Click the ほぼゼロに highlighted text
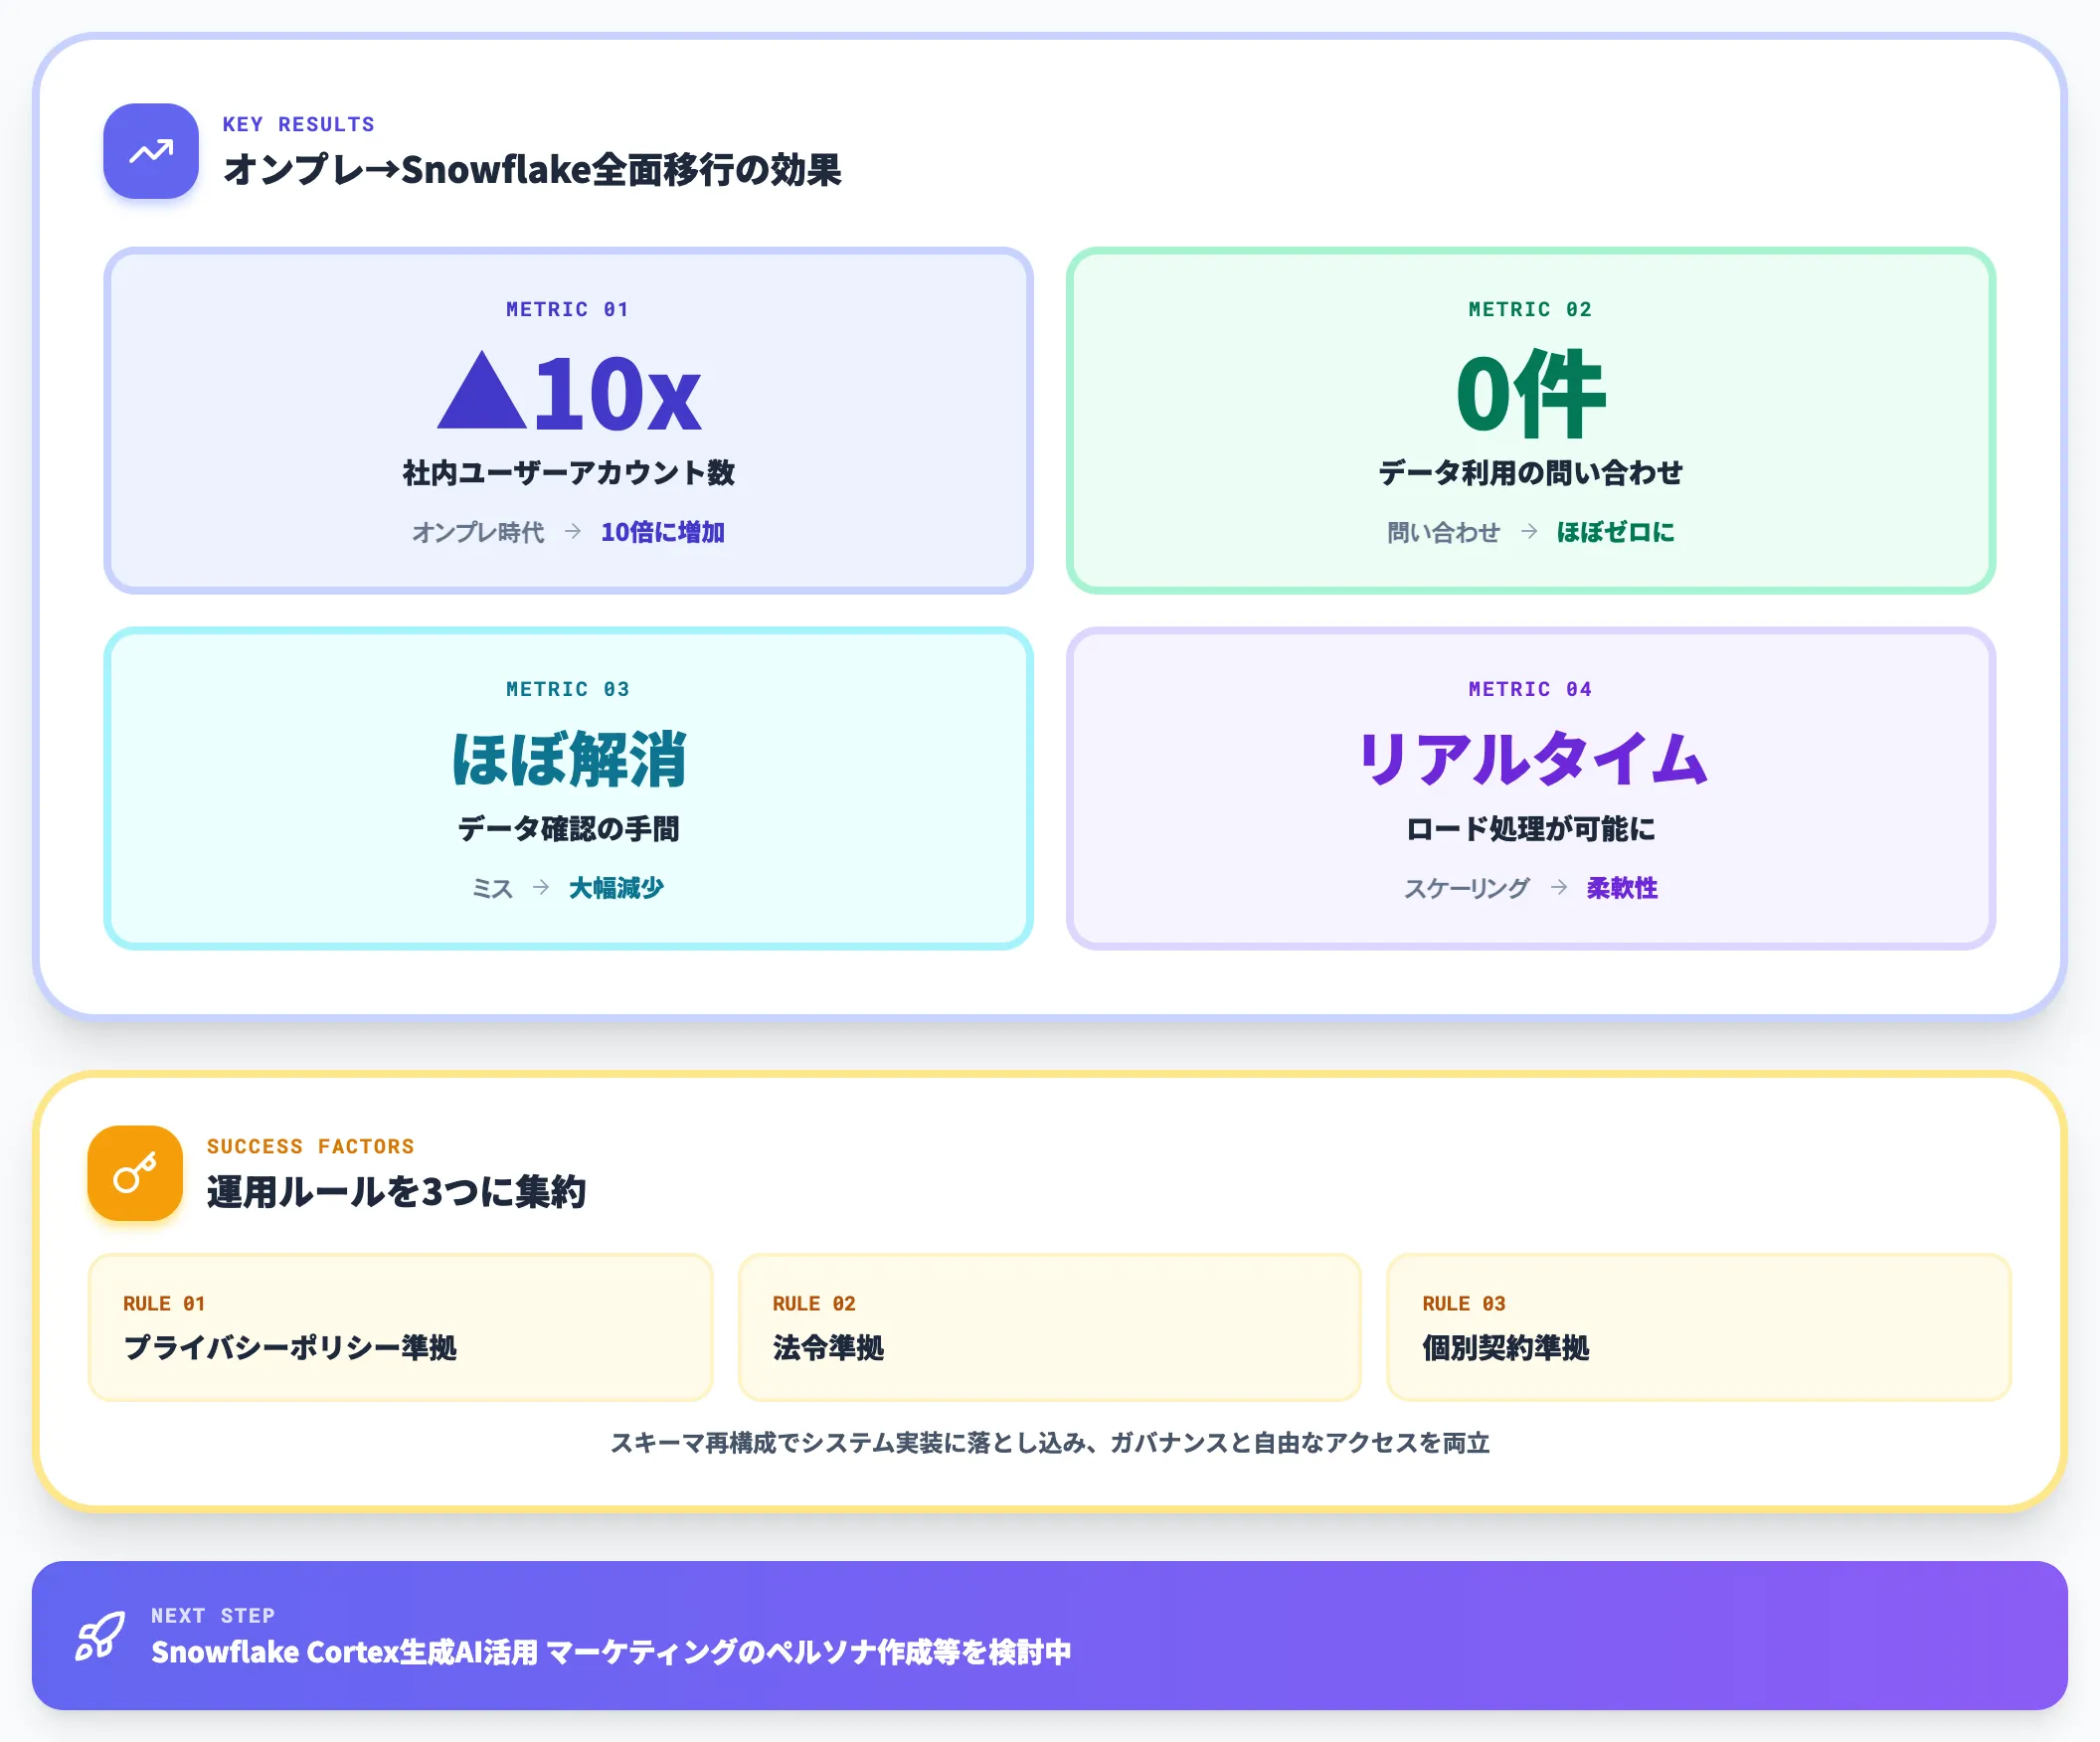Viewport: 2100px width, 1742px height. tap(1615, 532)
